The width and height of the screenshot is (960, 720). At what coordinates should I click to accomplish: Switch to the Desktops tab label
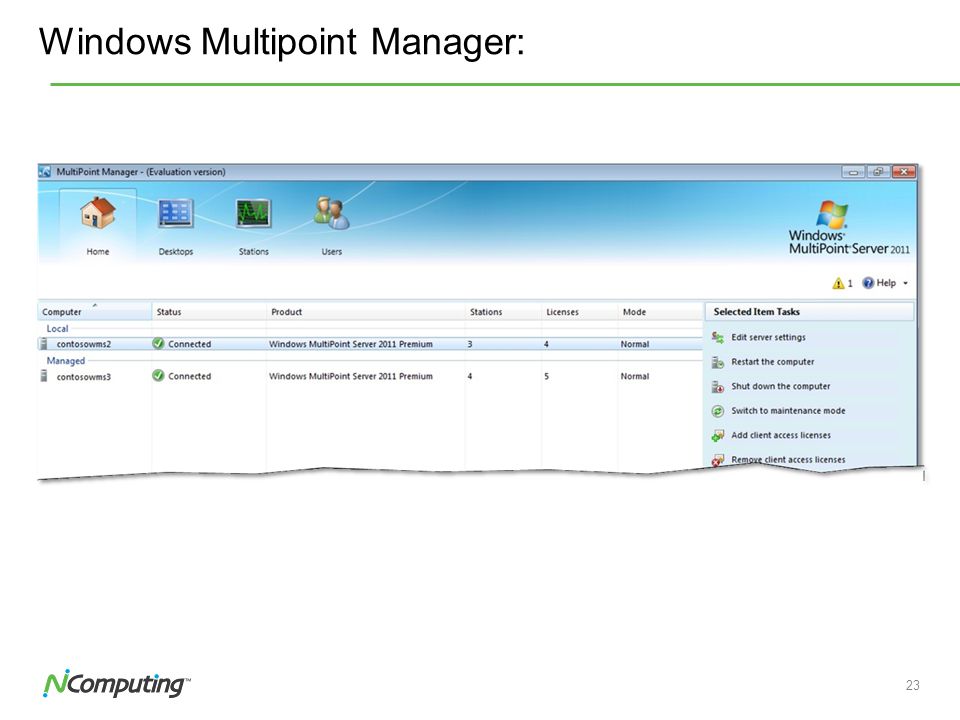click(x=176, y=252)
